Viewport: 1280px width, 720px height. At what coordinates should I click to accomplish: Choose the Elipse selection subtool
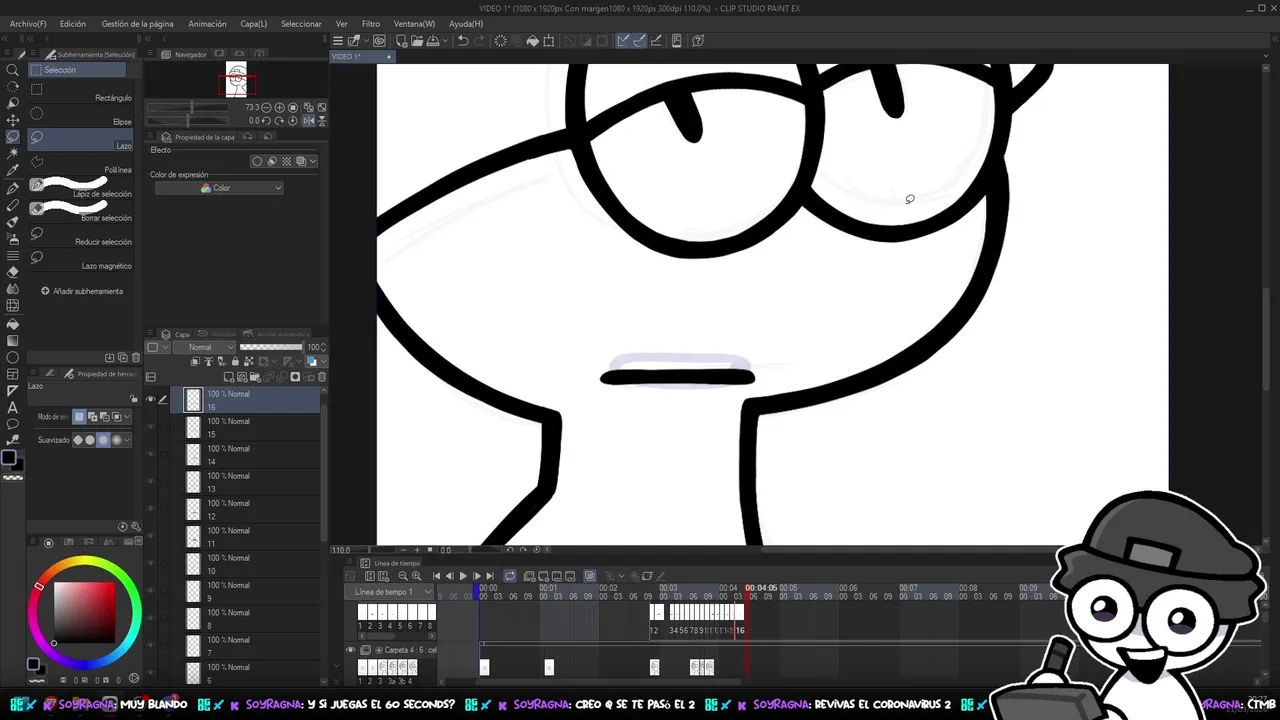click(x=80, y=114)
